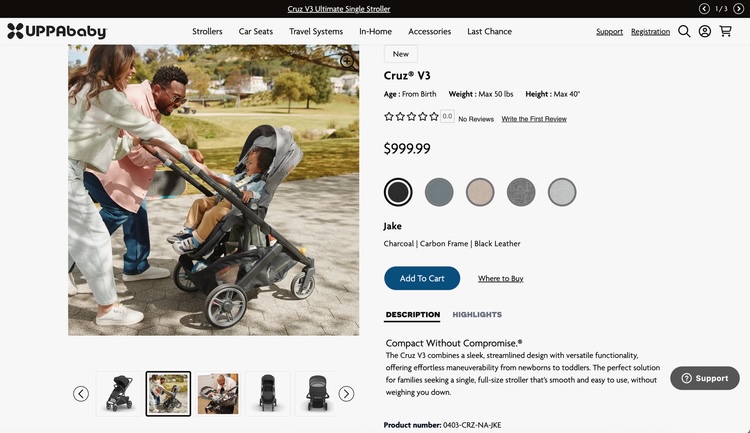Expand the Travel Systems menu
Image resolution: width=750 pixels, height=433 pixels.
tap(316, 31)
